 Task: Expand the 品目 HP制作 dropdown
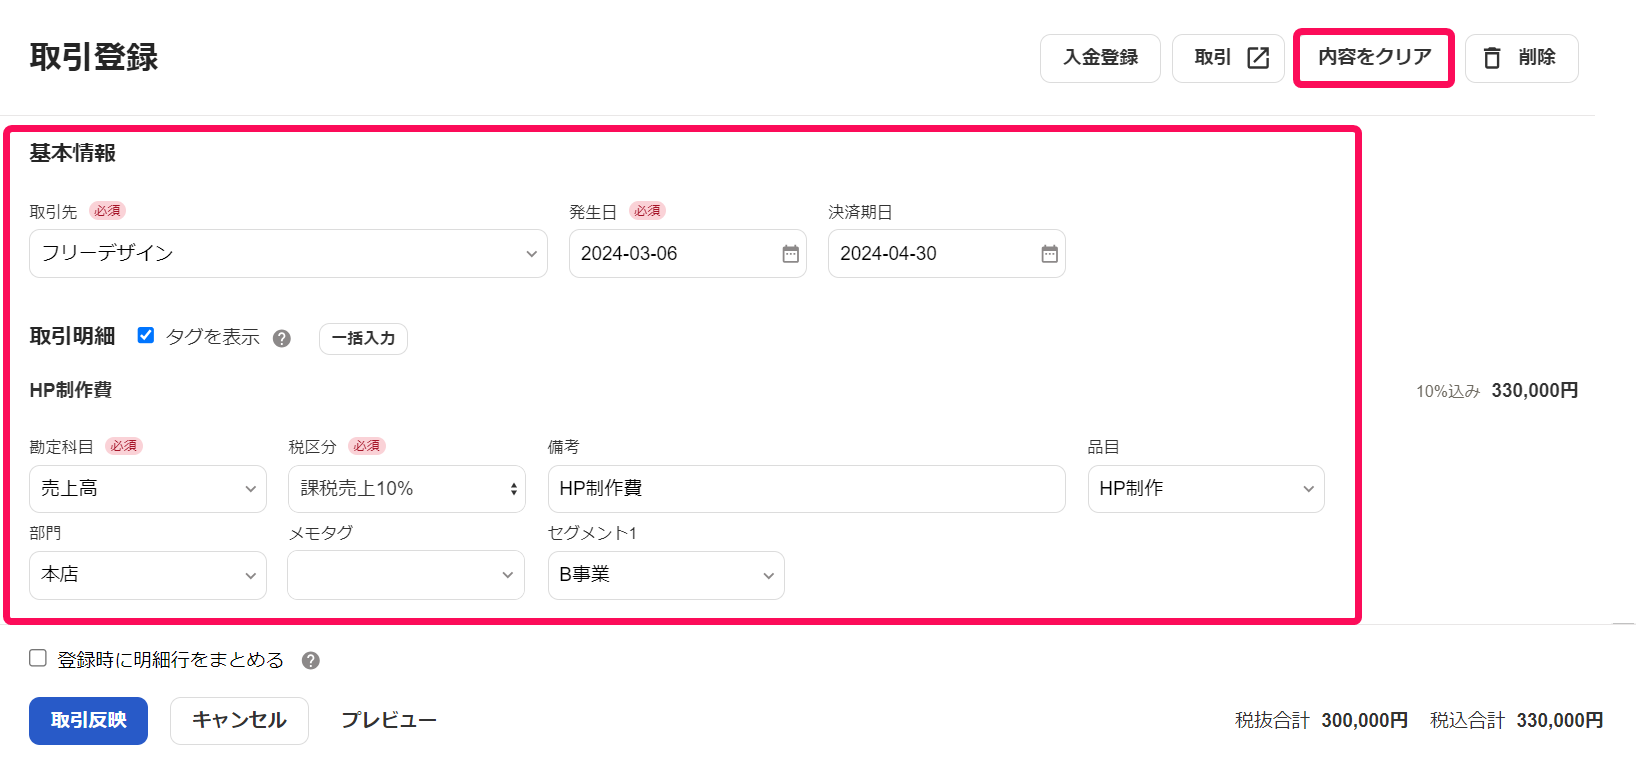click(1206, 489)
